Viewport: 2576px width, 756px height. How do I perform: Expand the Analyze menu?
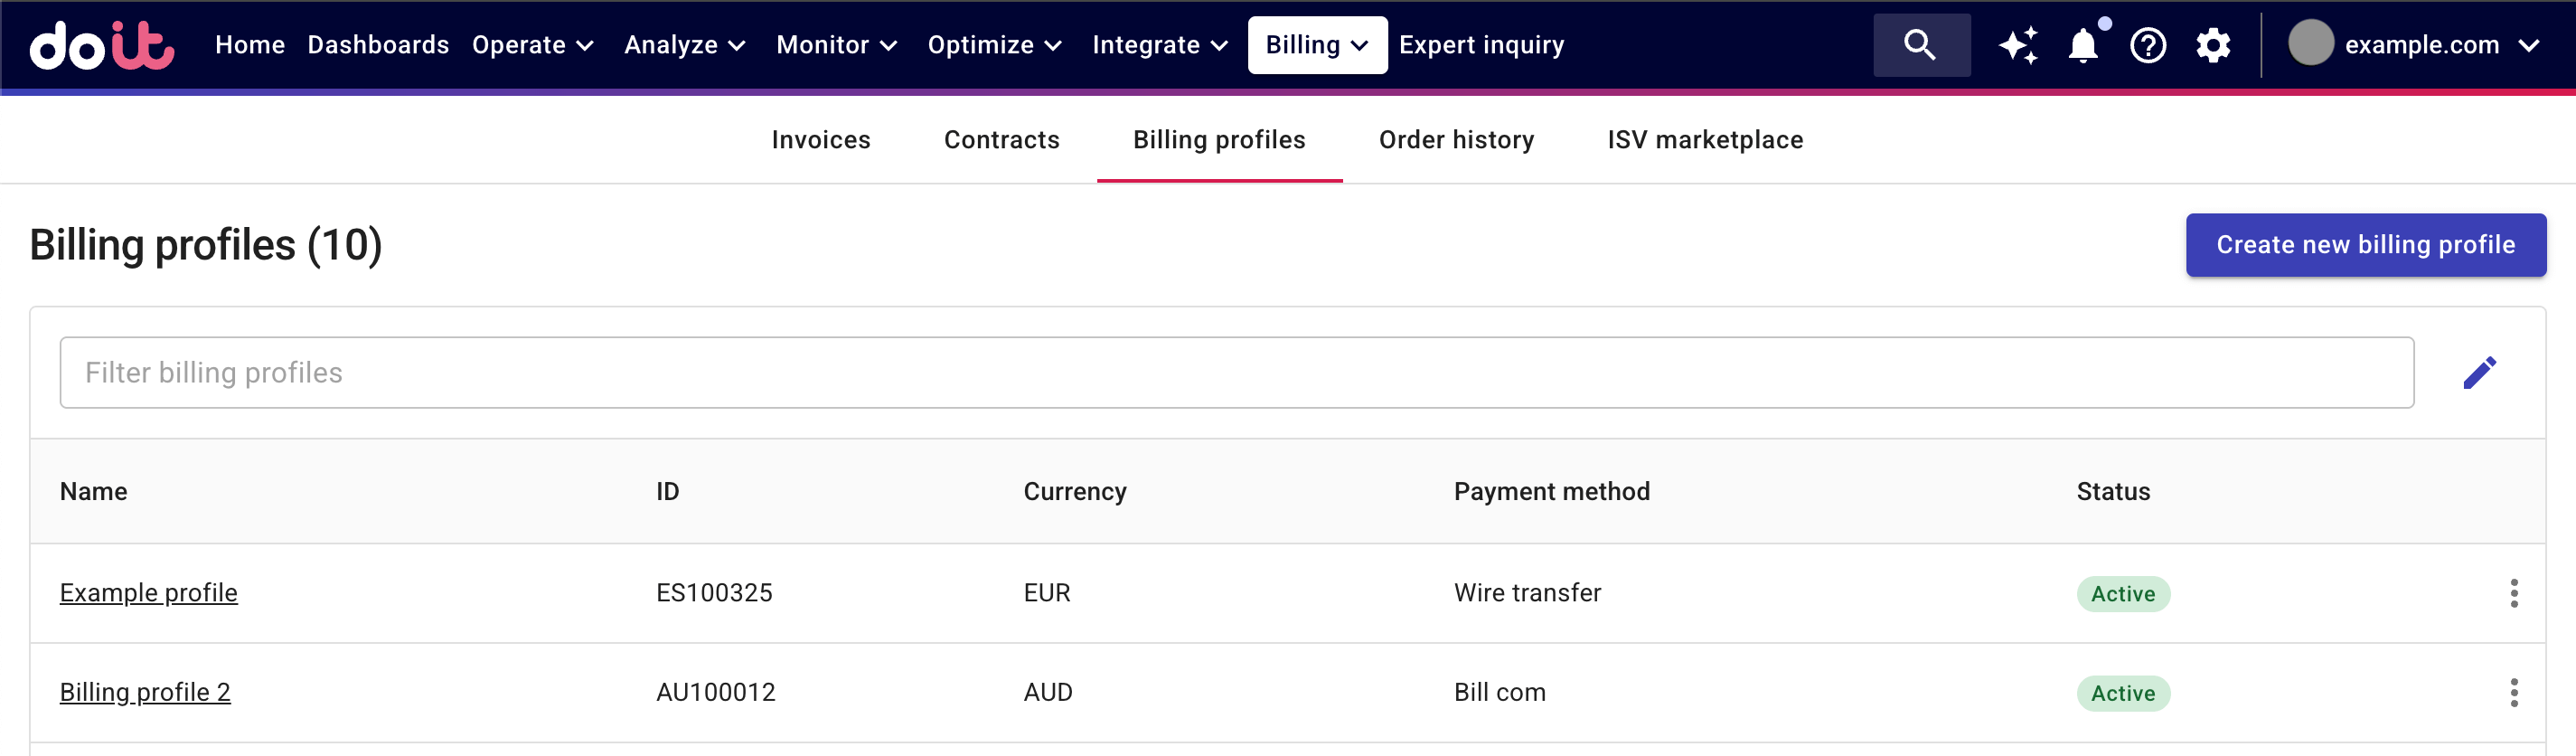tap(684, 45)
